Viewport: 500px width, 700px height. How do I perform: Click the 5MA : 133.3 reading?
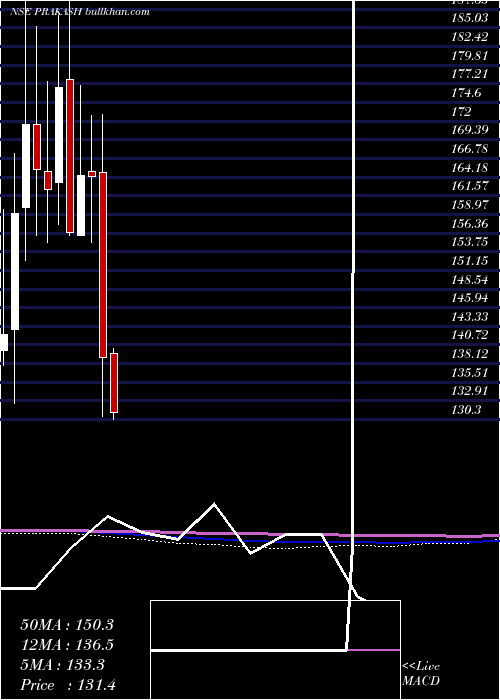(62, 665)
